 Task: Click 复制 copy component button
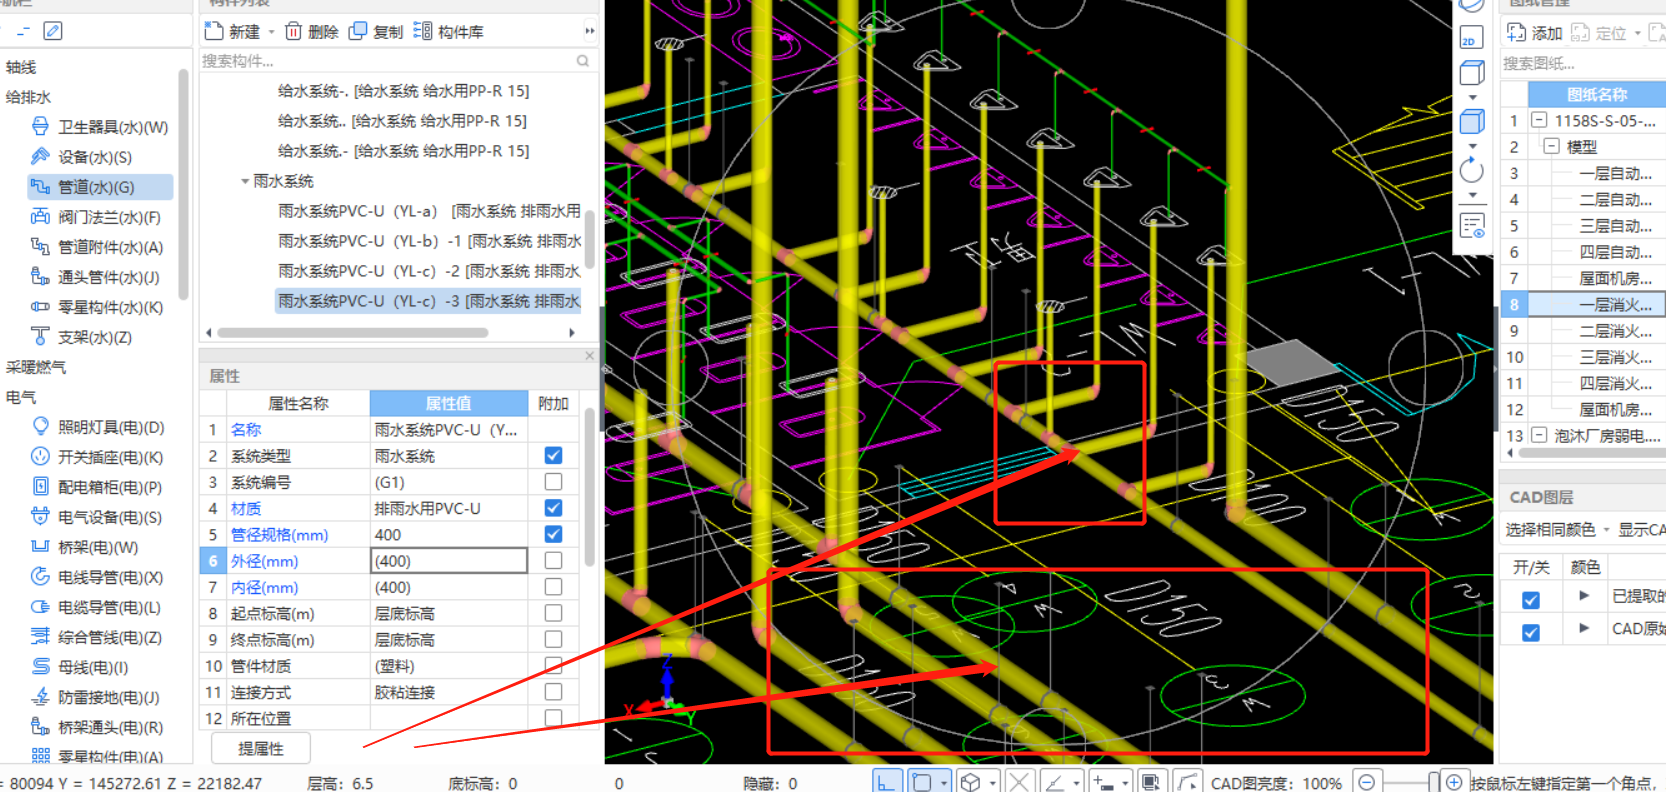[x=376, y=32]
